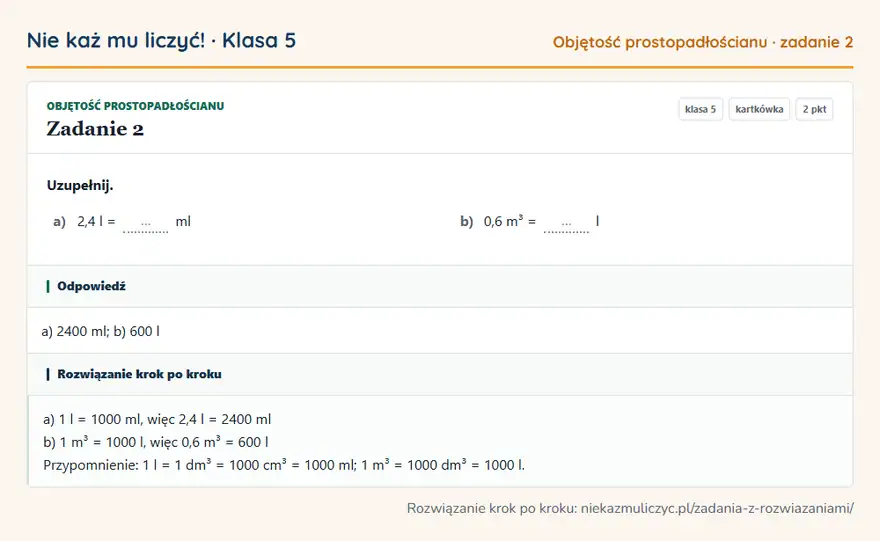Click the 'Zadanie 2' heading
880x541 pixels.
(95, 129)
